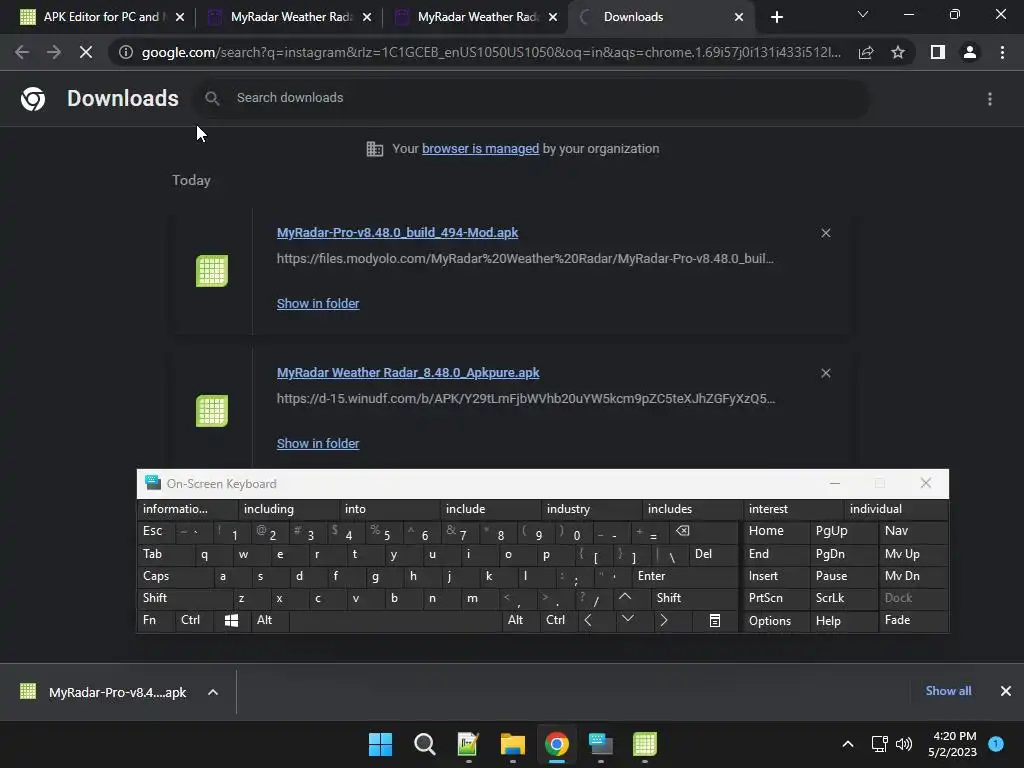Tap the Esc key on On-Screen Keyboard
1024x768 pixels.
(155, 532)
